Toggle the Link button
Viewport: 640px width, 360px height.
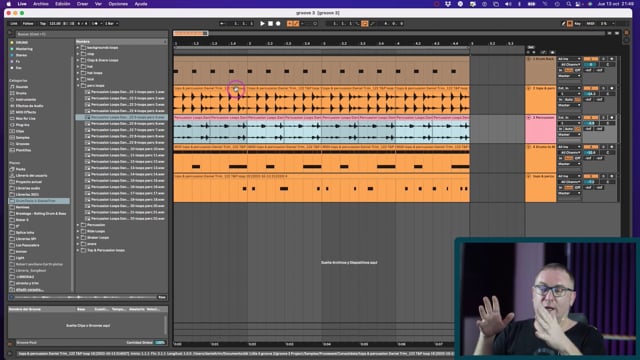pos(14,24)
